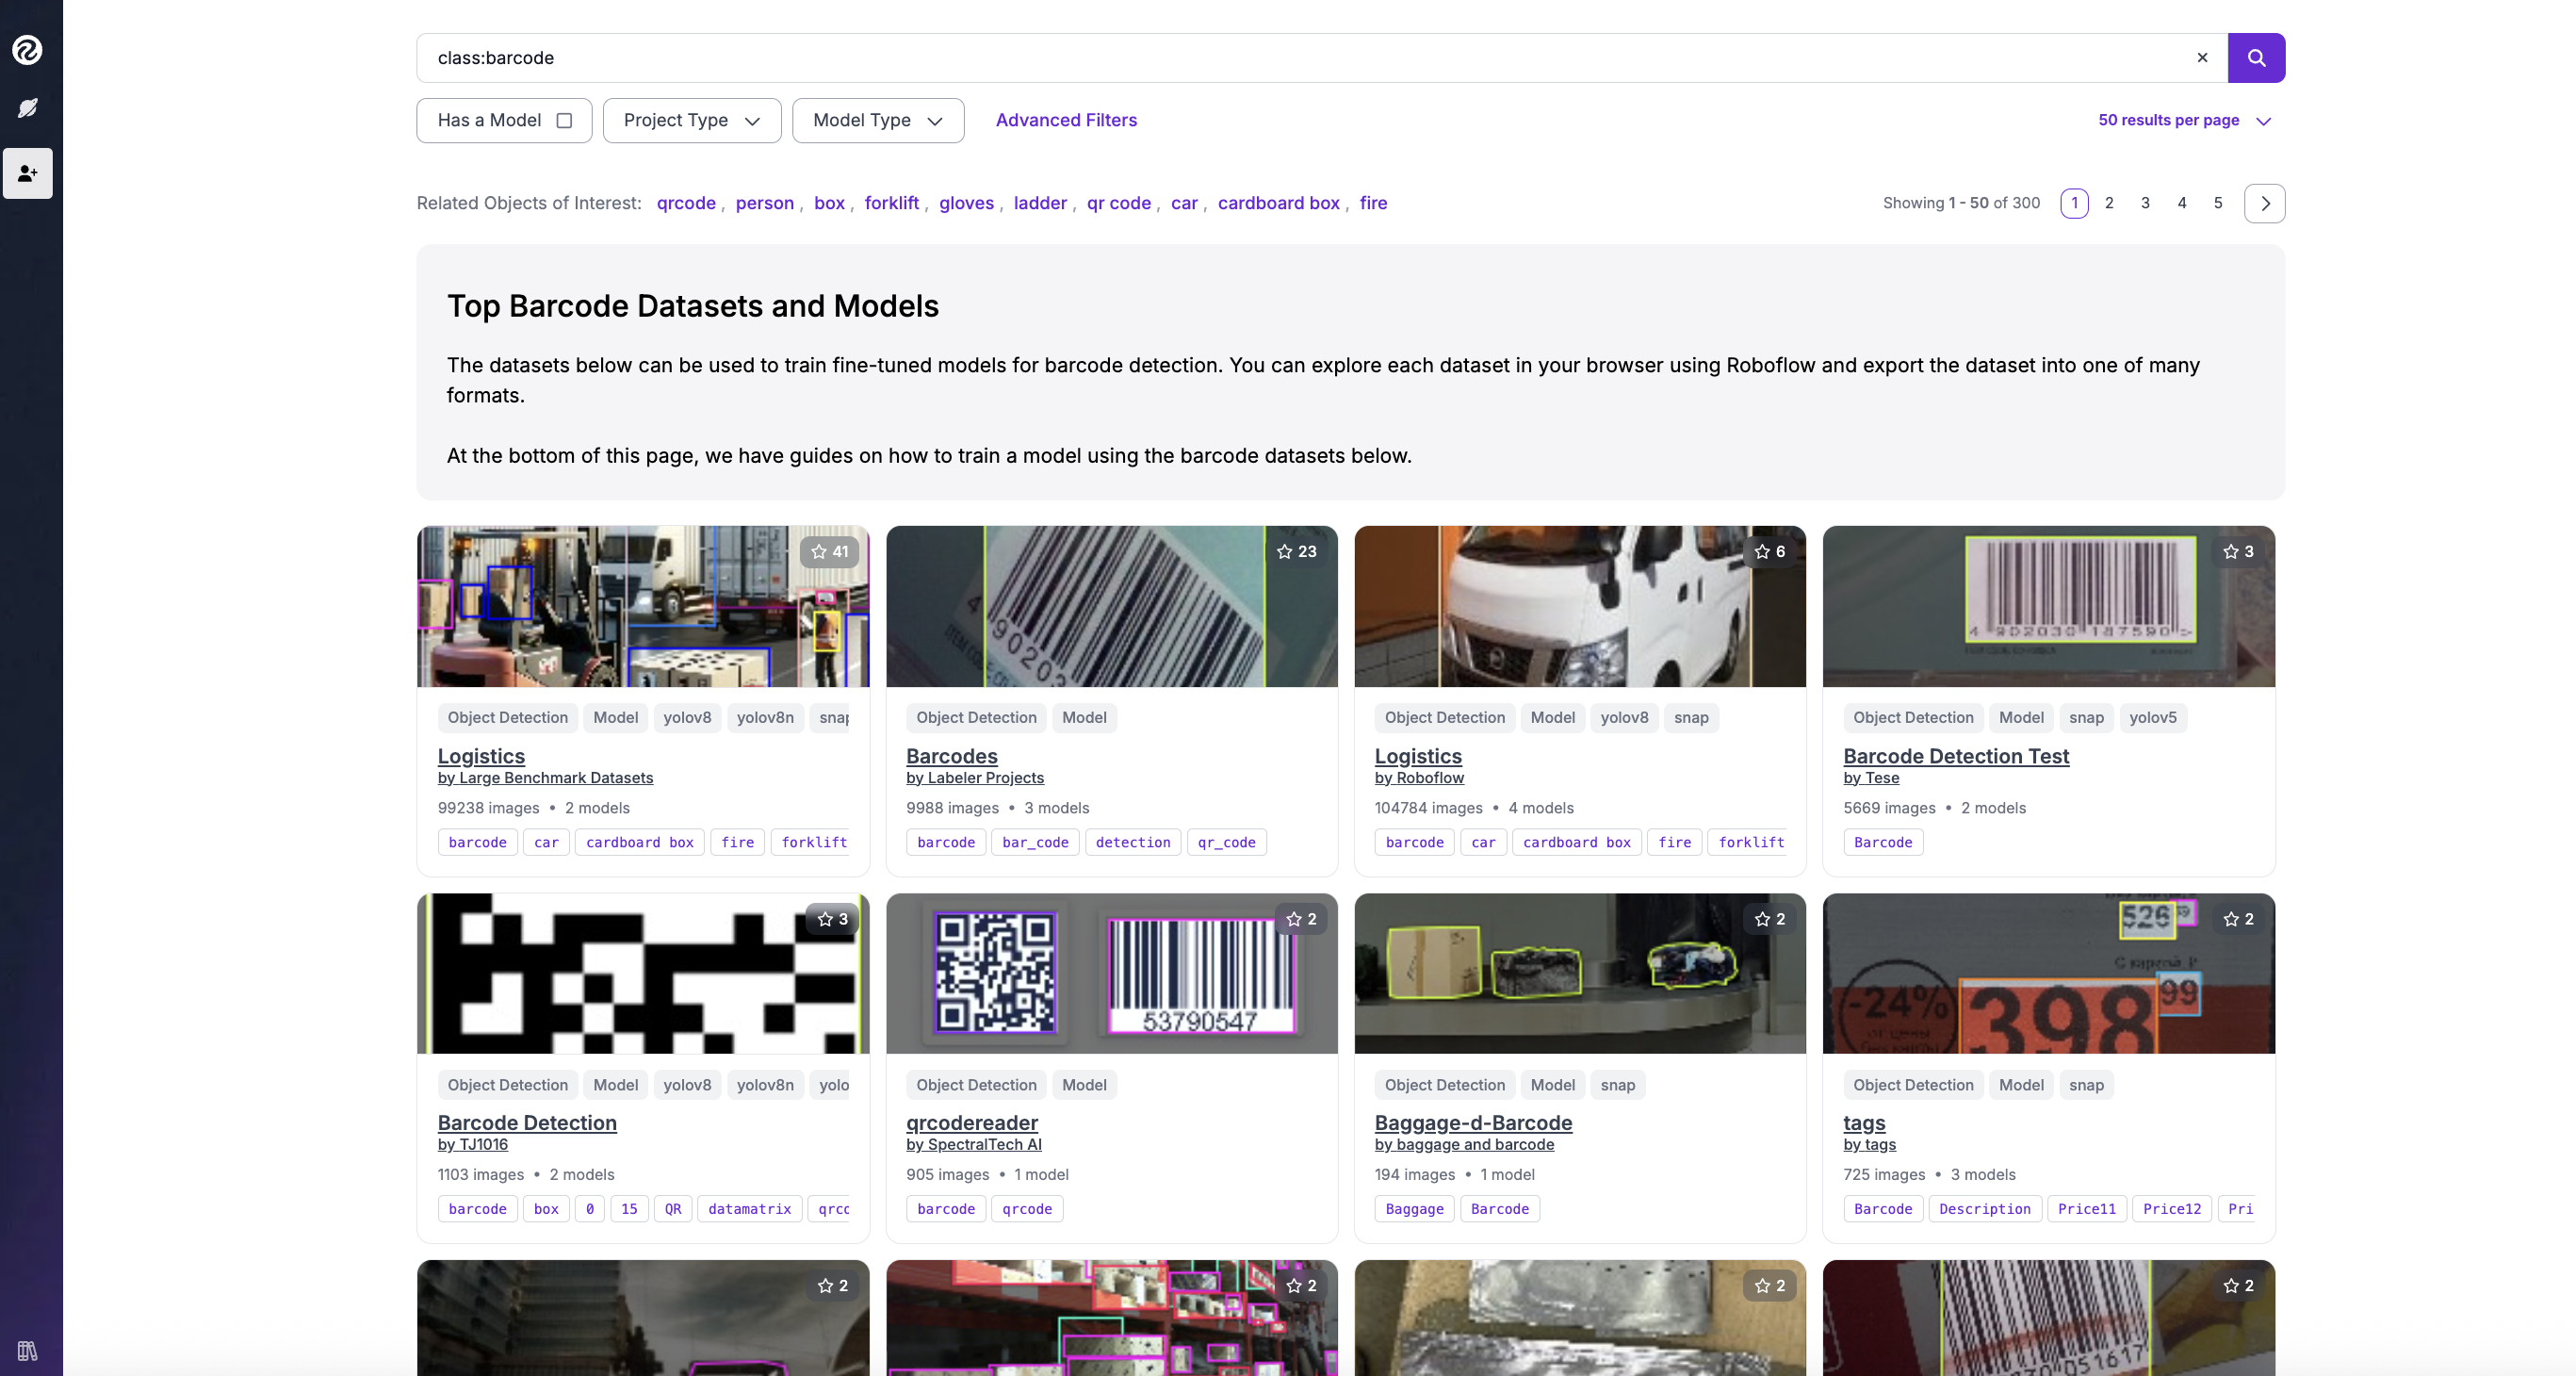
Task: Open the Barcodes card barcode thumbnail
Action: [x=1111, y=606]
